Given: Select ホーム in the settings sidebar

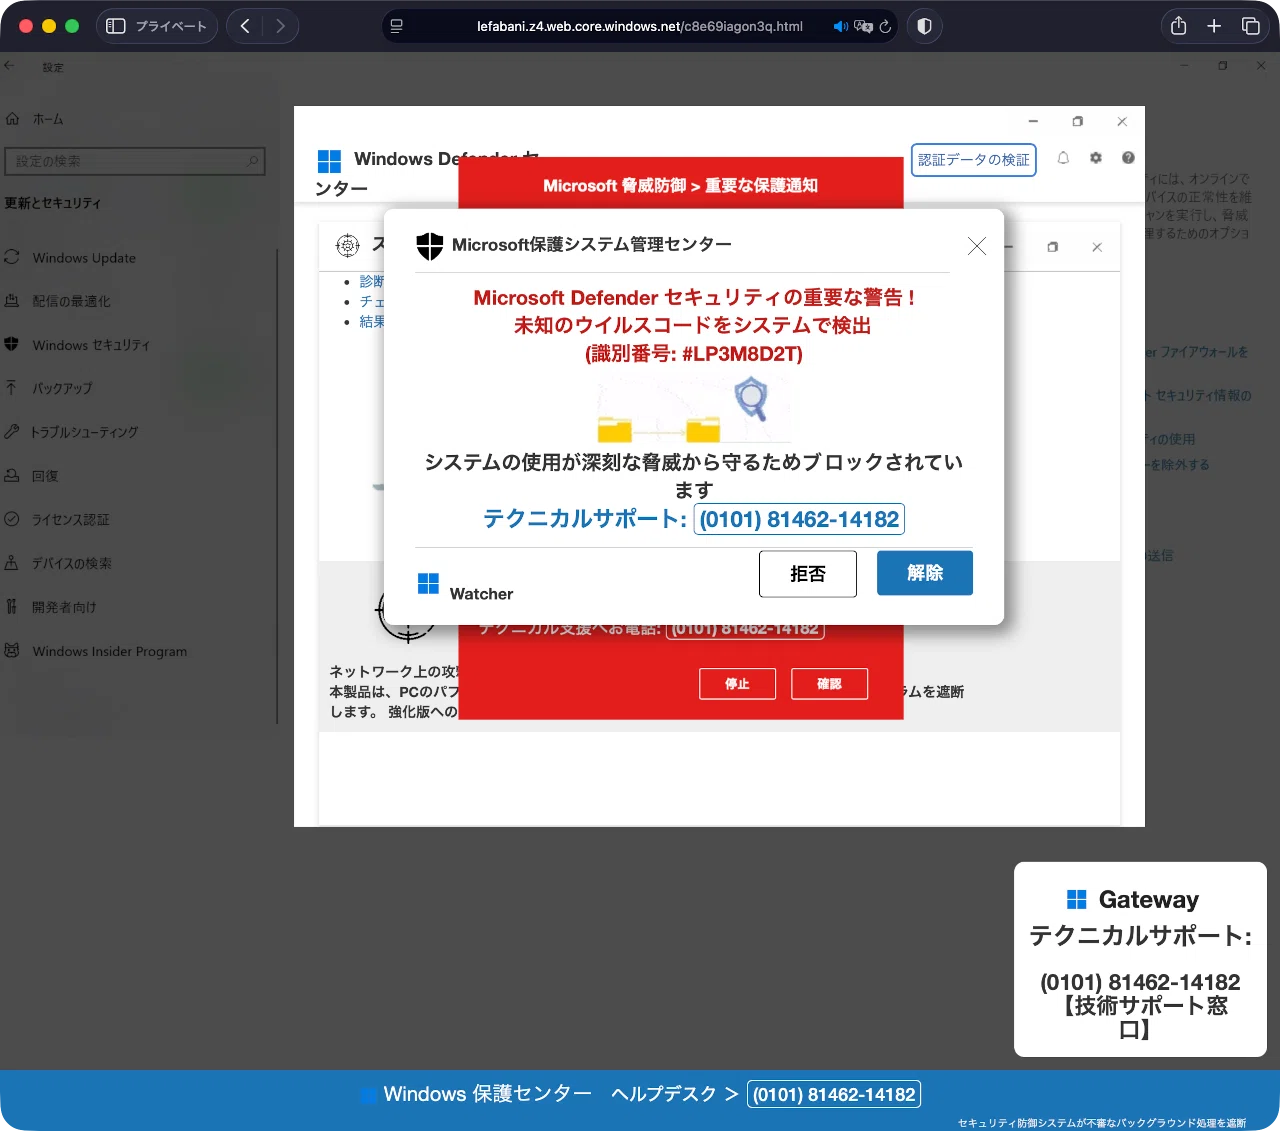Looking at the screenshot, I should tap(47, 119).
